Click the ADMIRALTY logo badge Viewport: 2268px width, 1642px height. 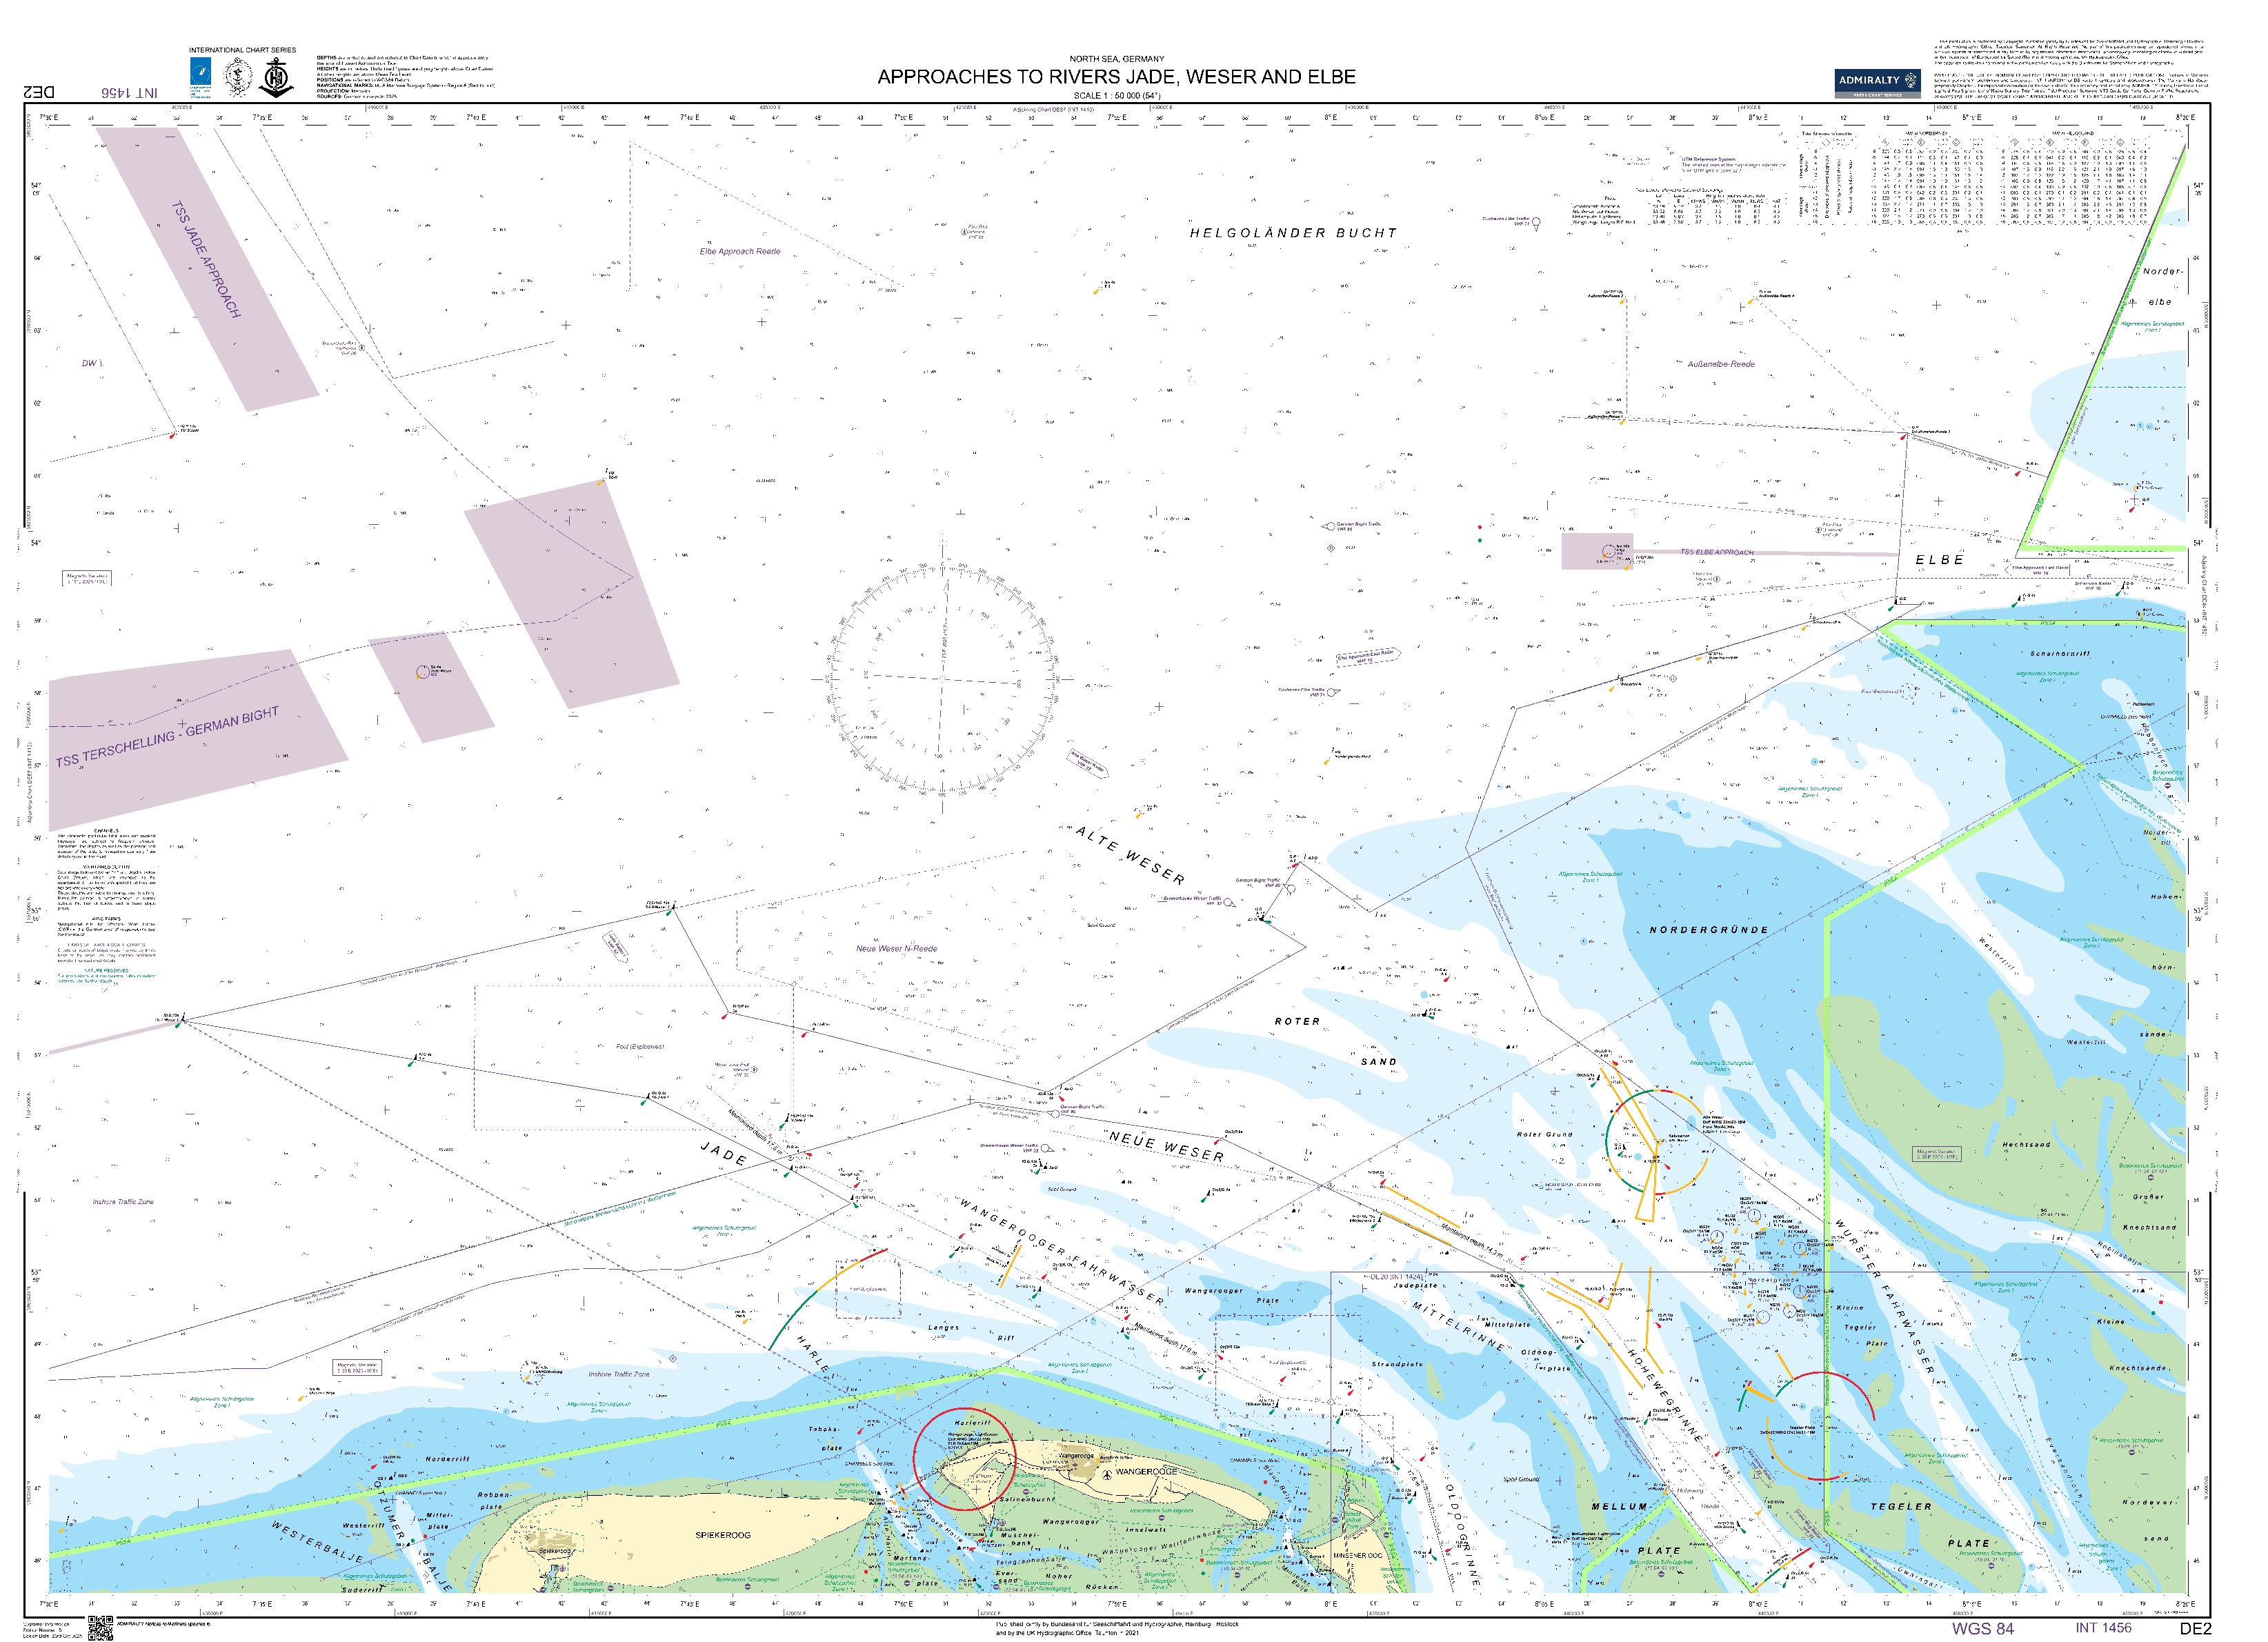pos(1877,82)
